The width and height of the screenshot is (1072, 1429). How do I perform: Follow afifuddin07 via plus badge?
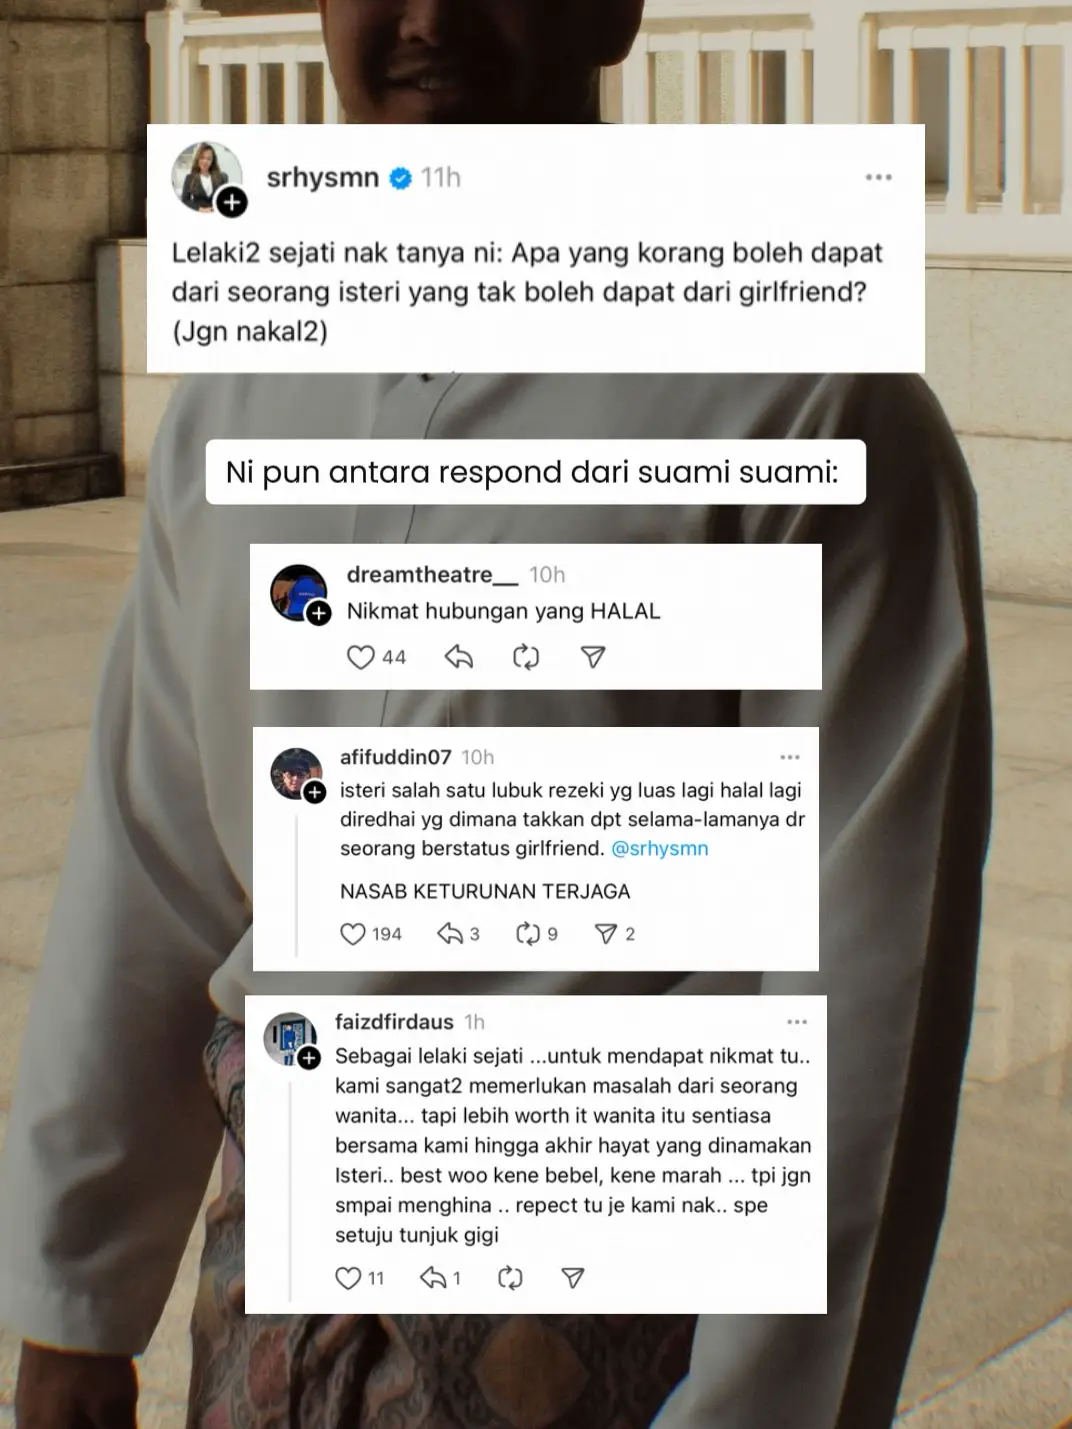pos(314,793)
